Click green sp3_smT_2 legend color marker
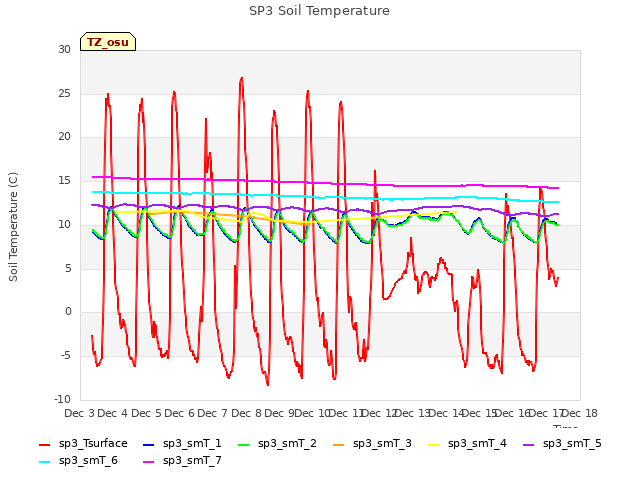The width and height of the screenshot is (640, 480). point(244,444)
